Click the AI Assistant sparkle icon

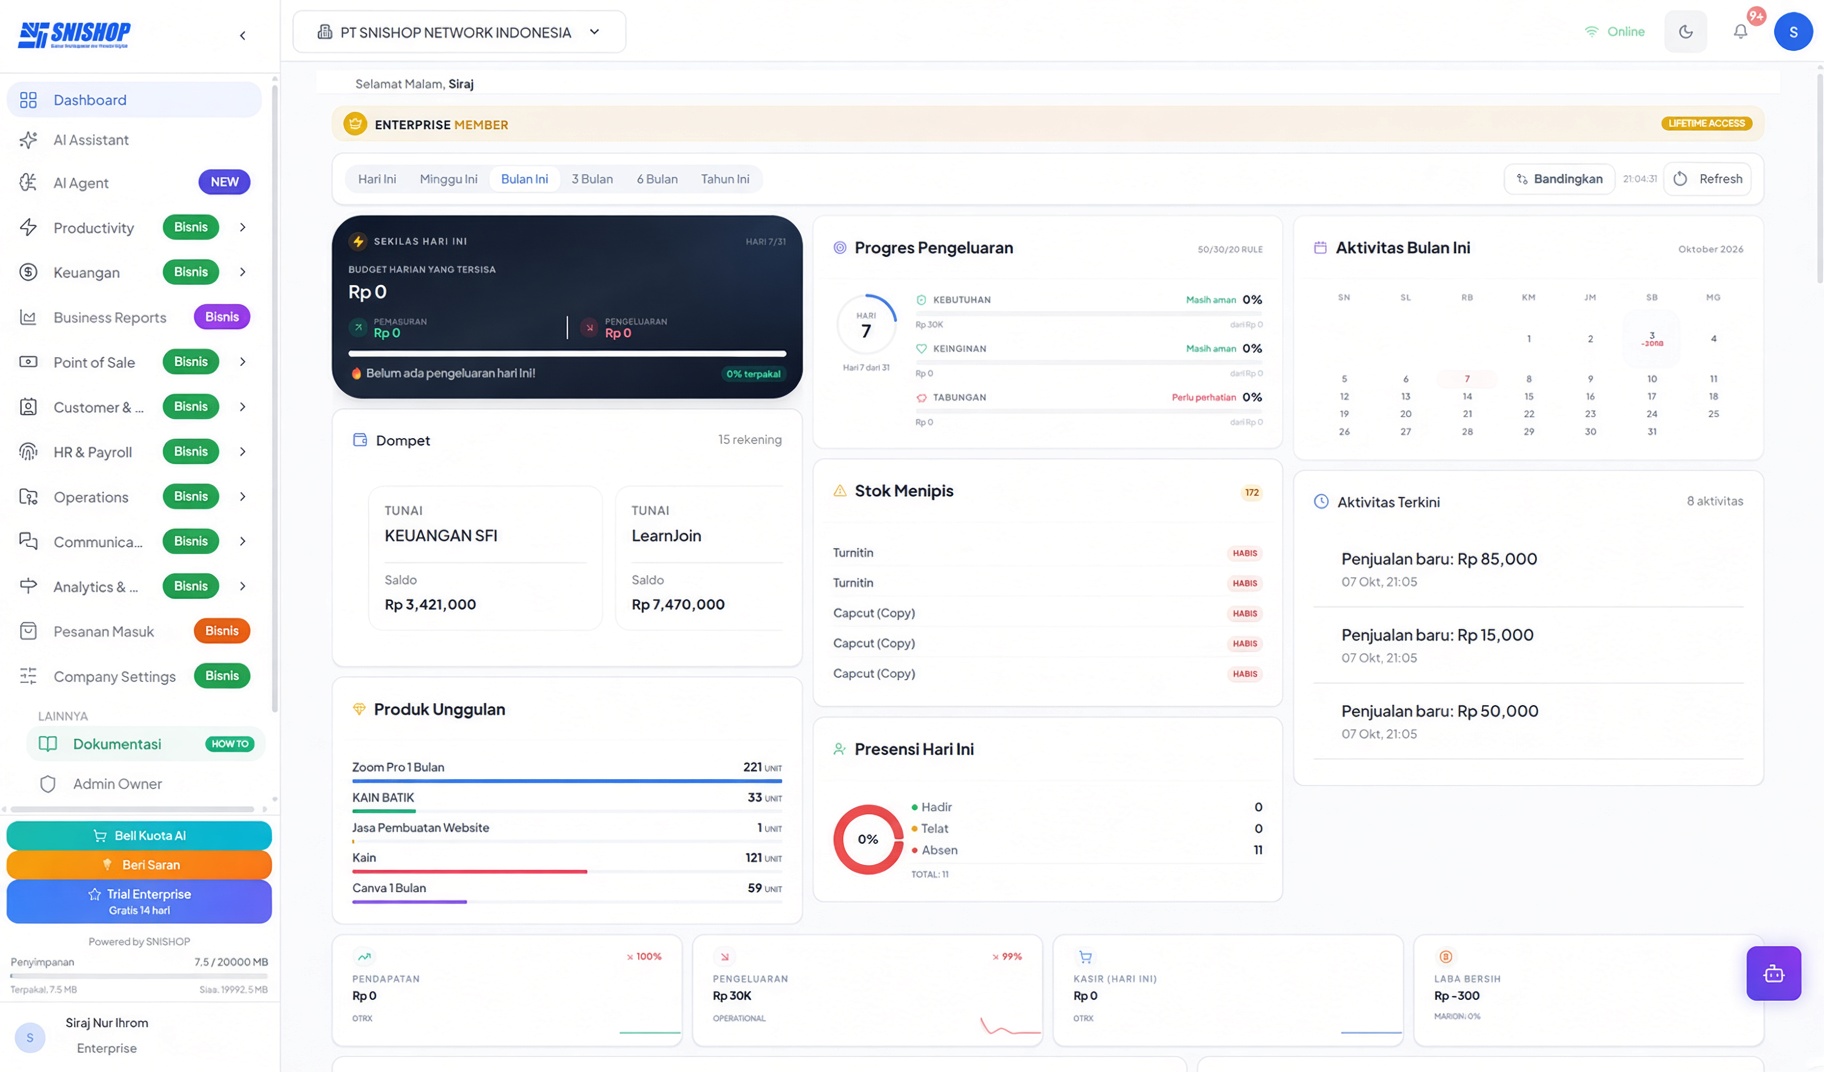[x=28, y=140]
